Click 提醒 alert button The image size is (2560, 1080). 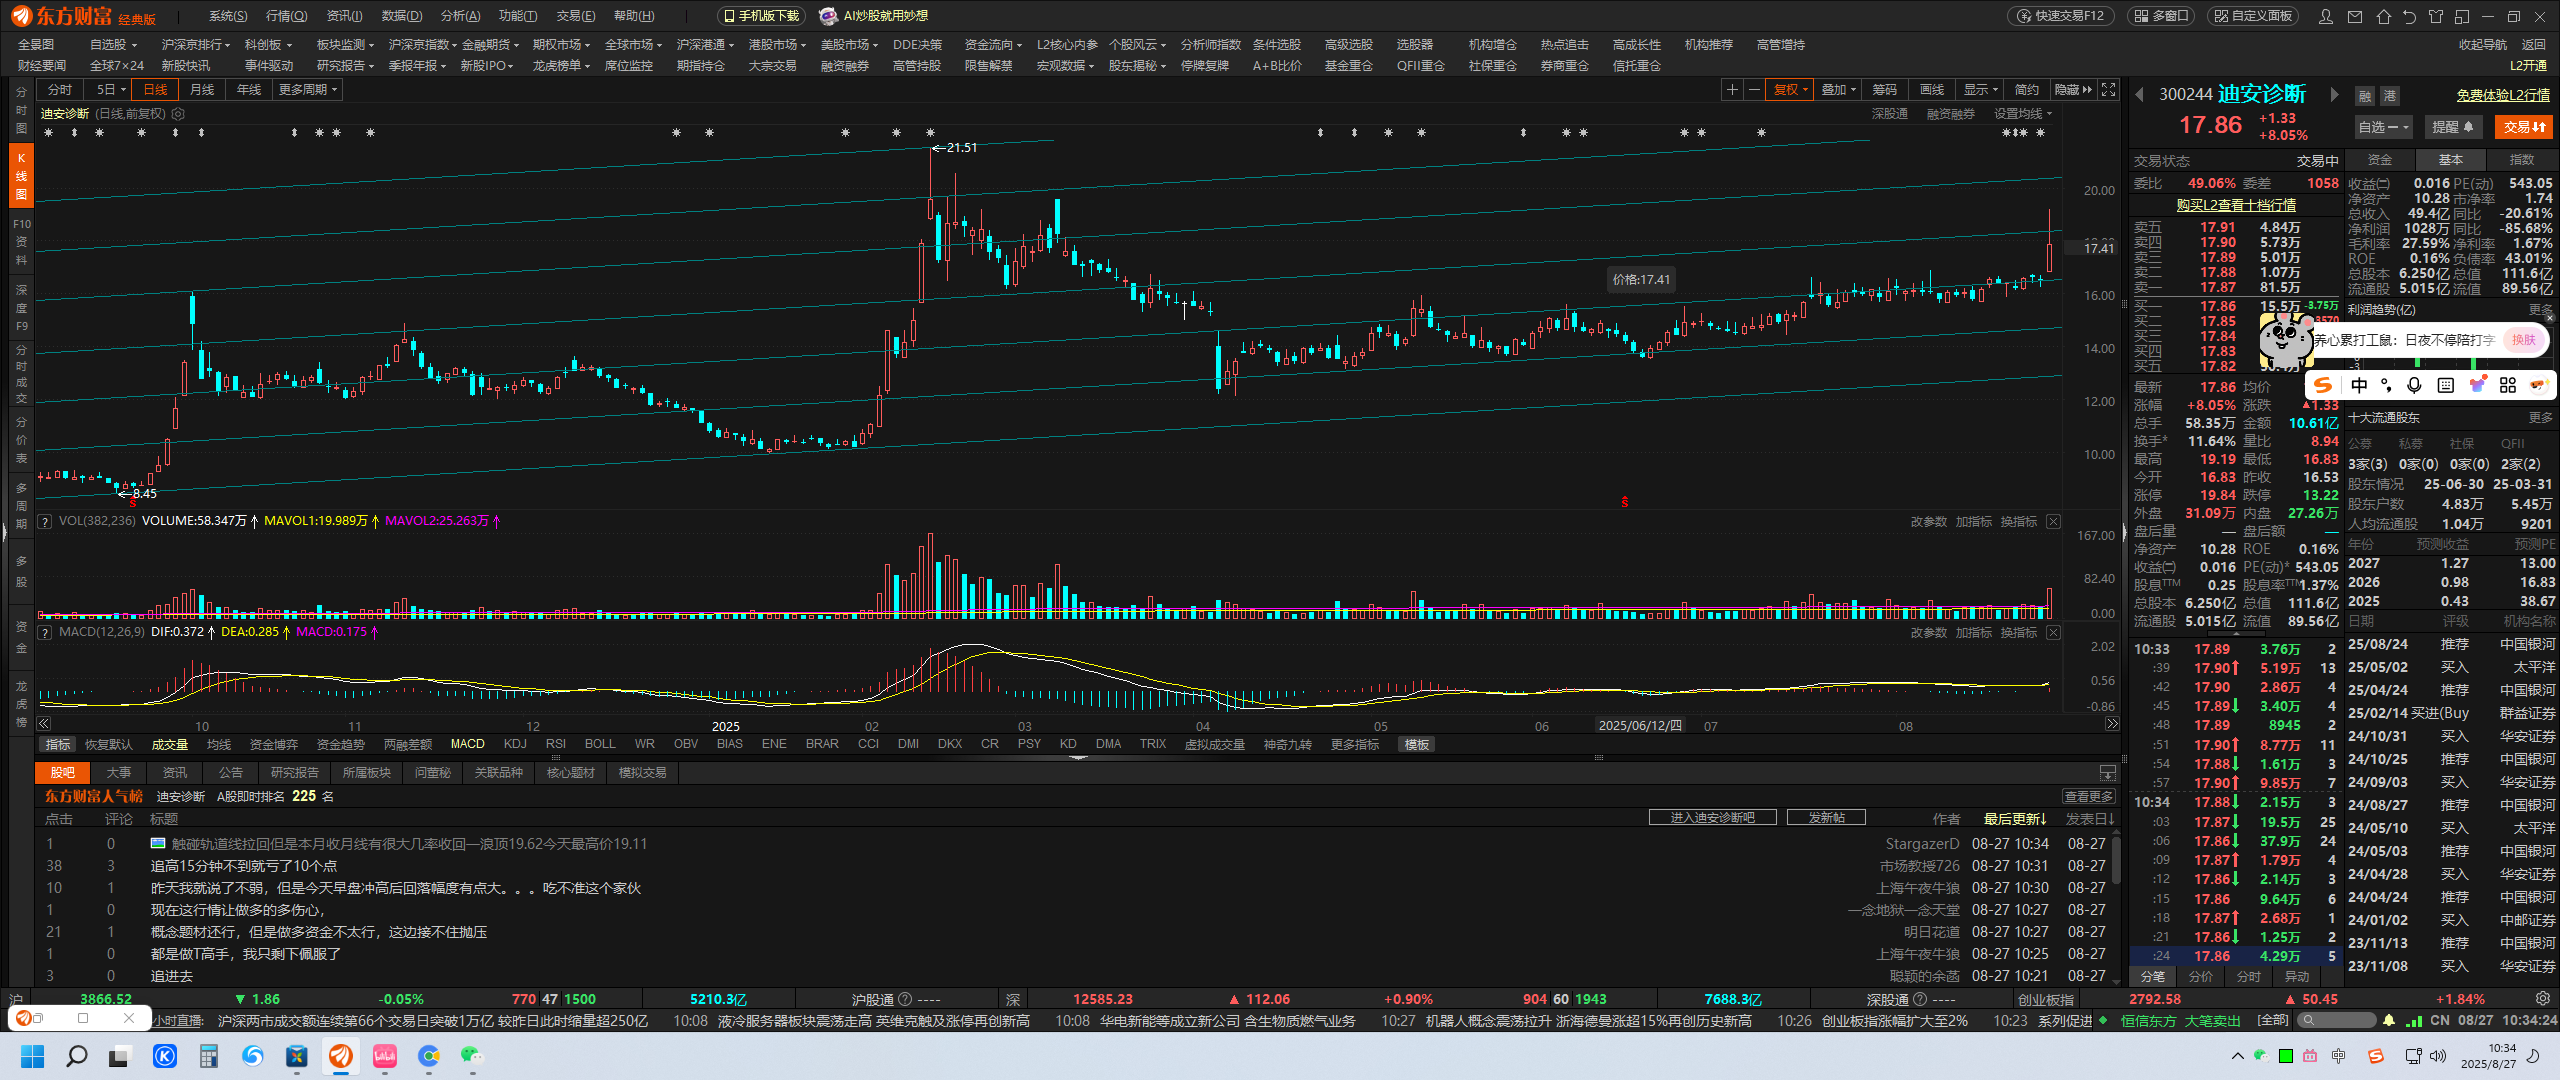tap(2453, 127)
